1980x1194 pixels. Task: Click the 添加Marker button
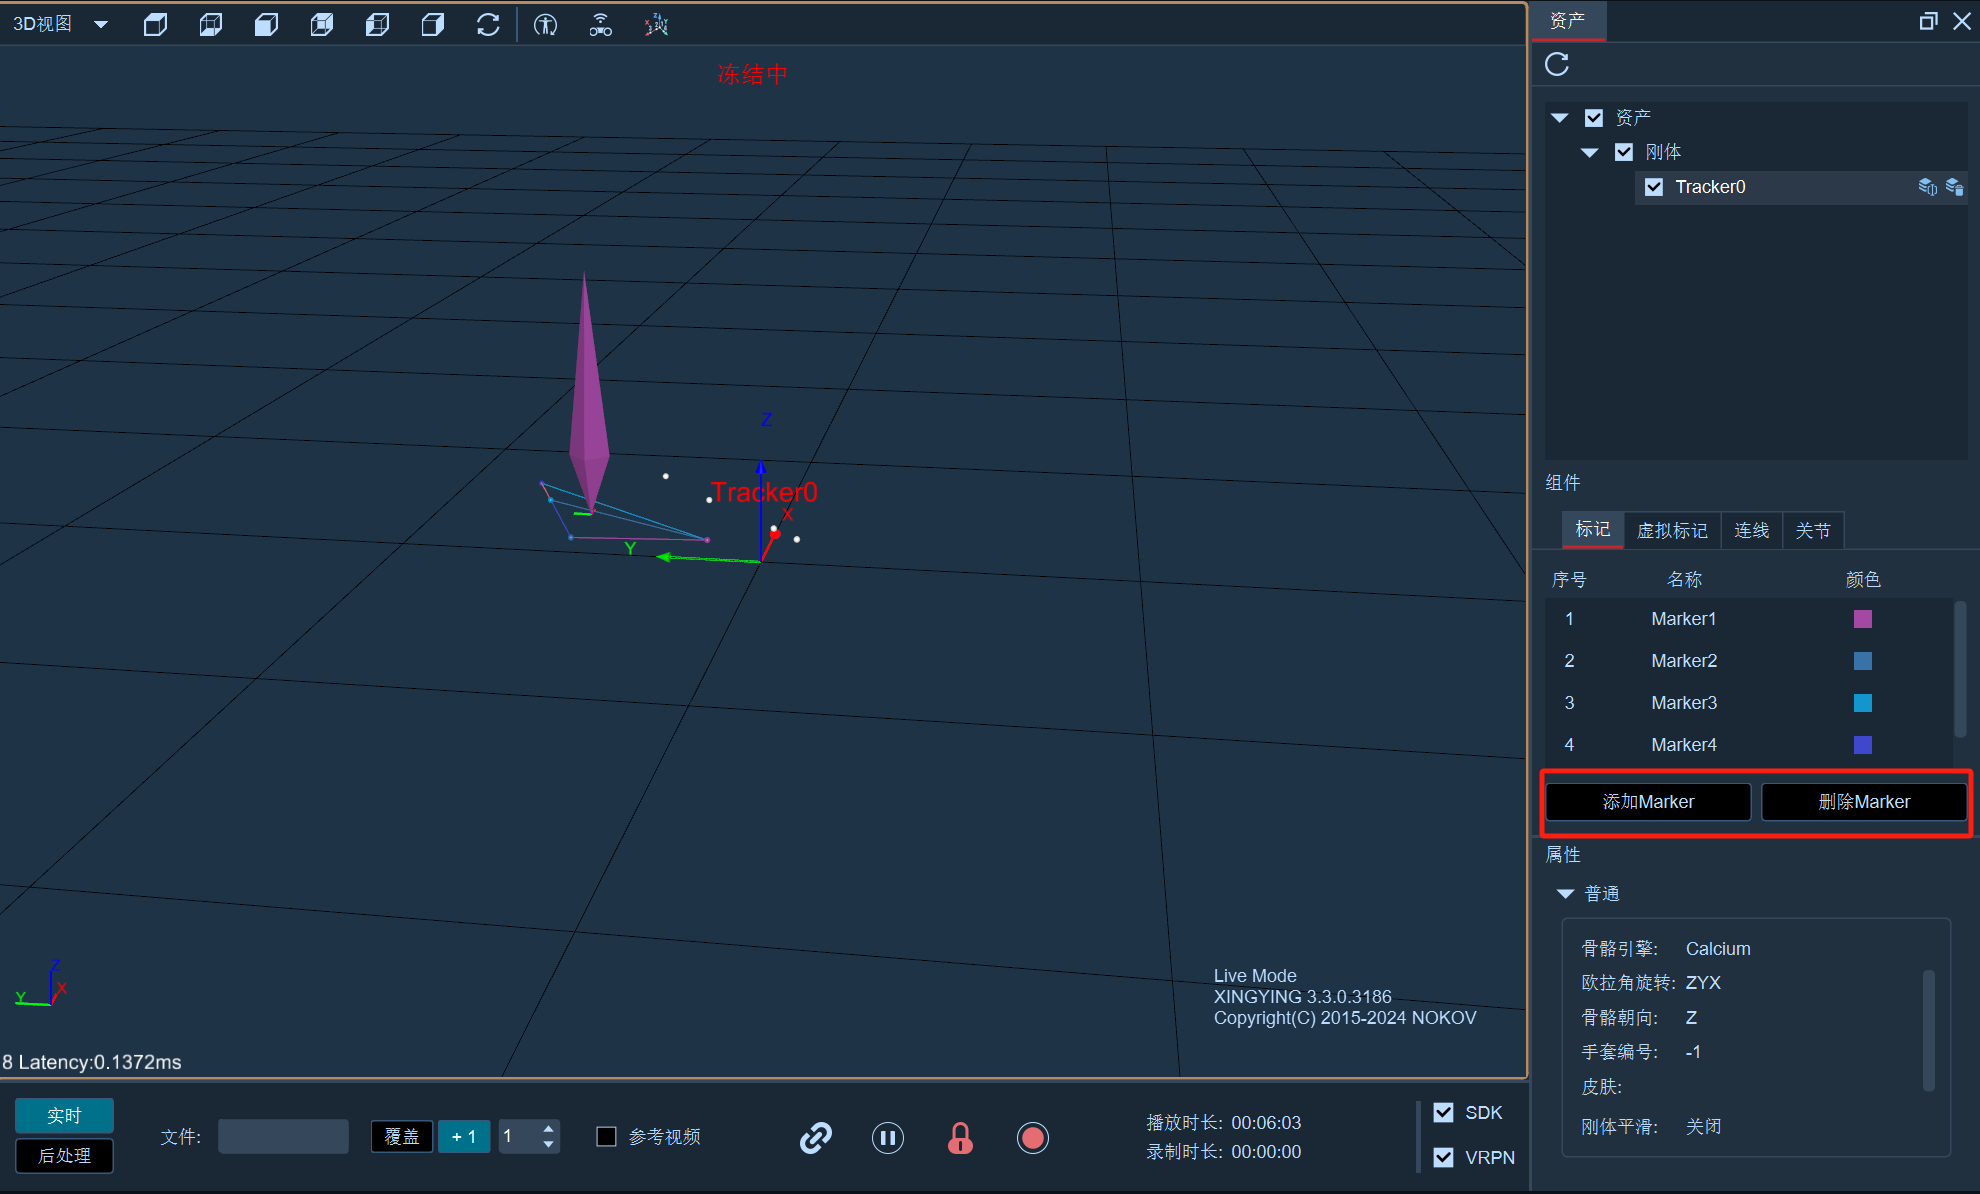tap(1648, 802)
